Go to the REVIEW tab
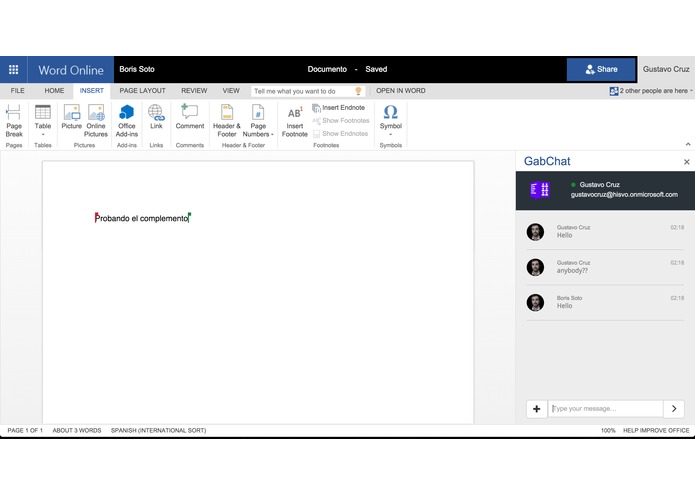This screenshot has height=494, width=695. point(194,91)
